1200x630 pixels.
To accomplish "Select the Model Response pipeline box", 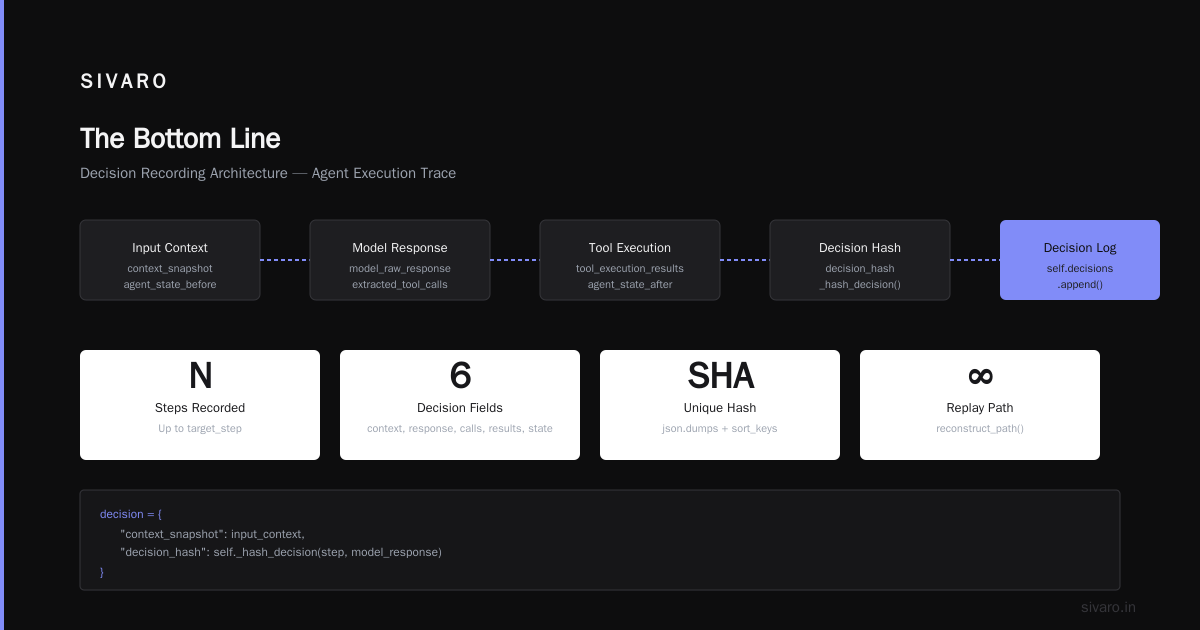I will pos(400,260).
